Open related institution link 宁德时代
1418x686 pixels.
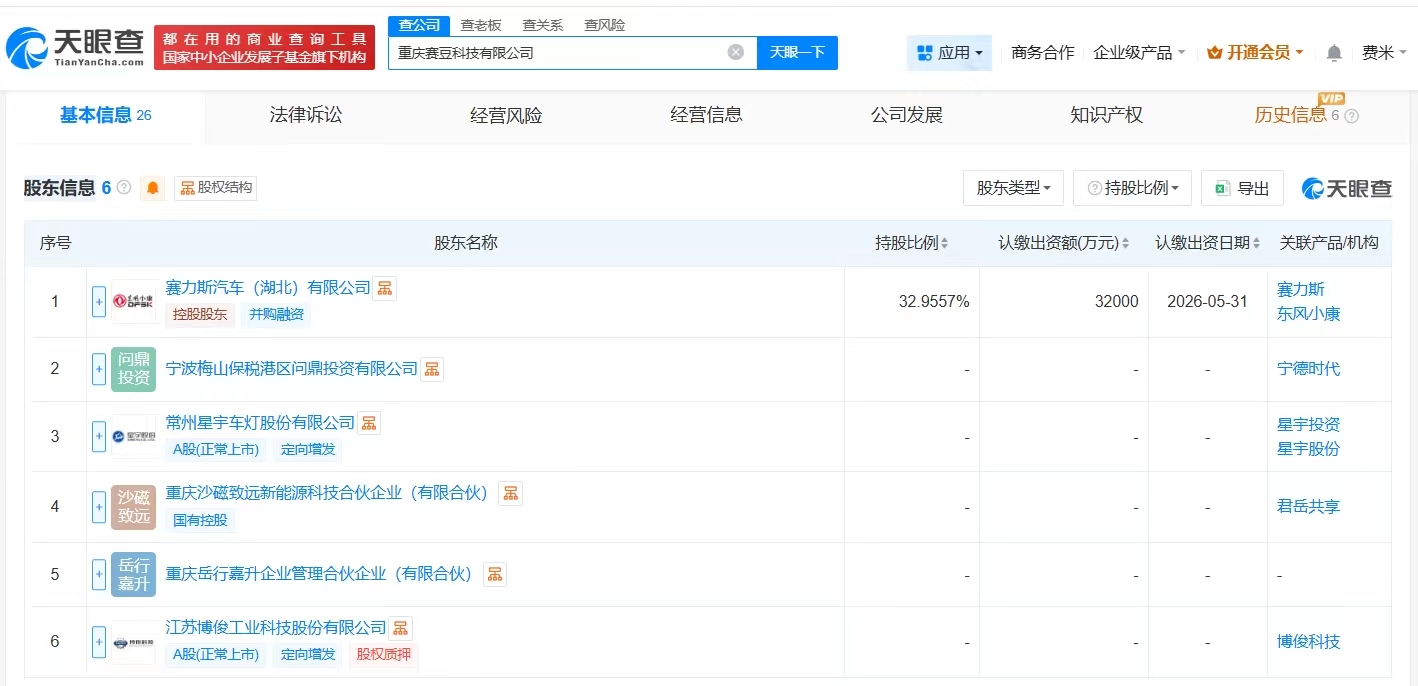click(1308, 369)
